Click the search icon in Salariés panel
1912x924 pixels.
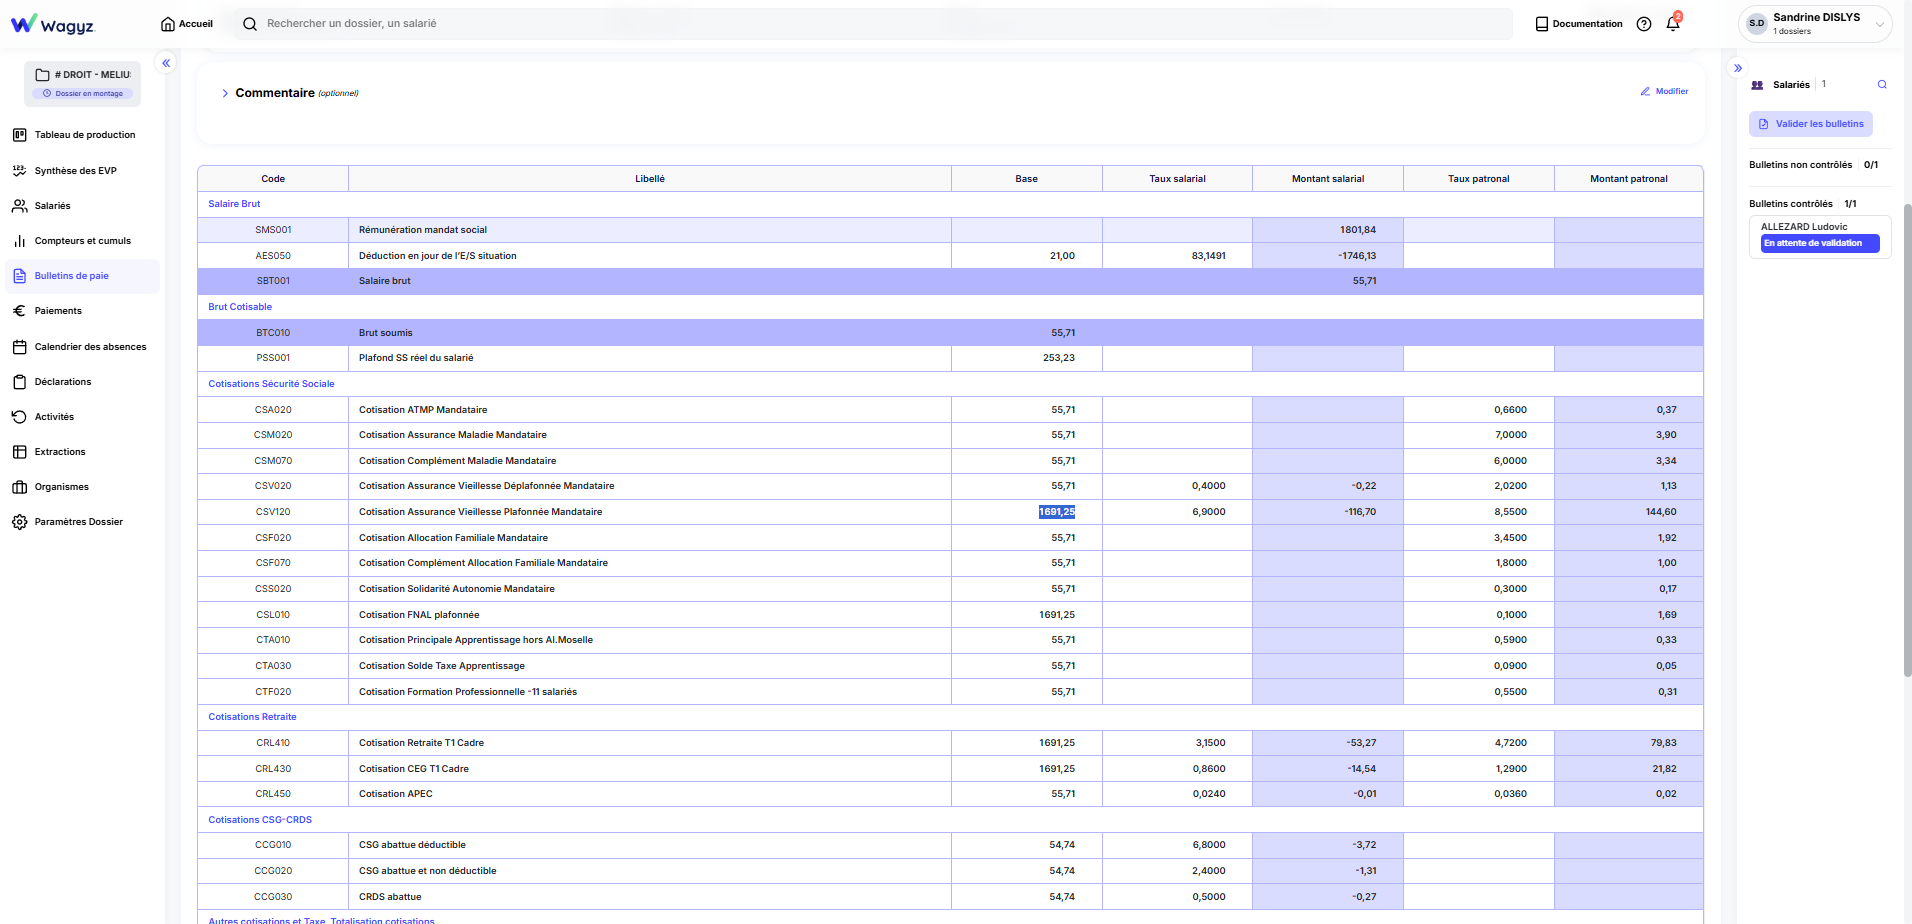coord(1882,85)
